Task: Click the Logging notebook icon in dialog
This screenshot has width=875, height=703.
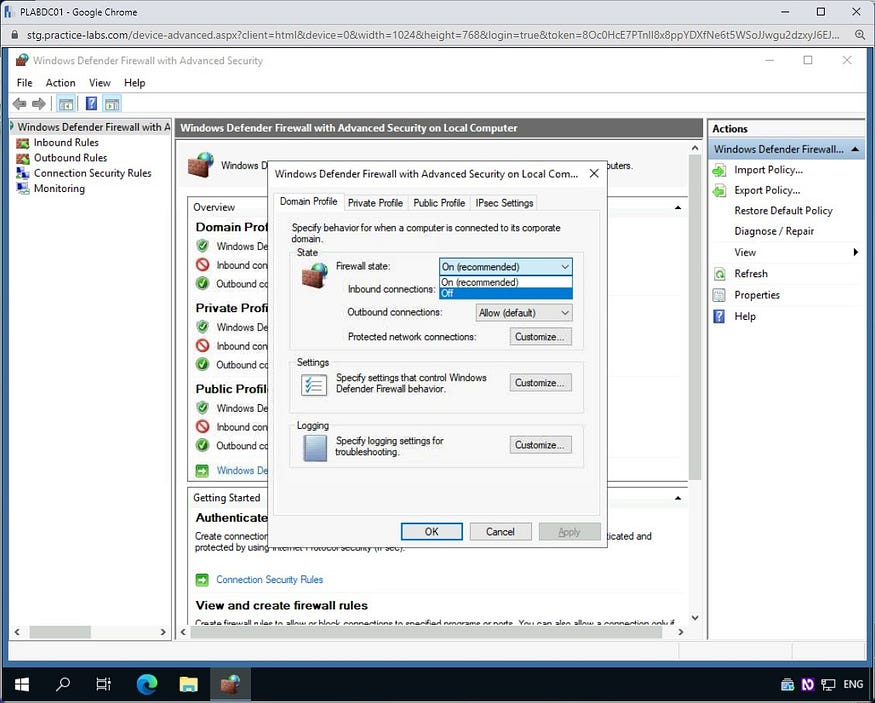Action: point(315,448)
